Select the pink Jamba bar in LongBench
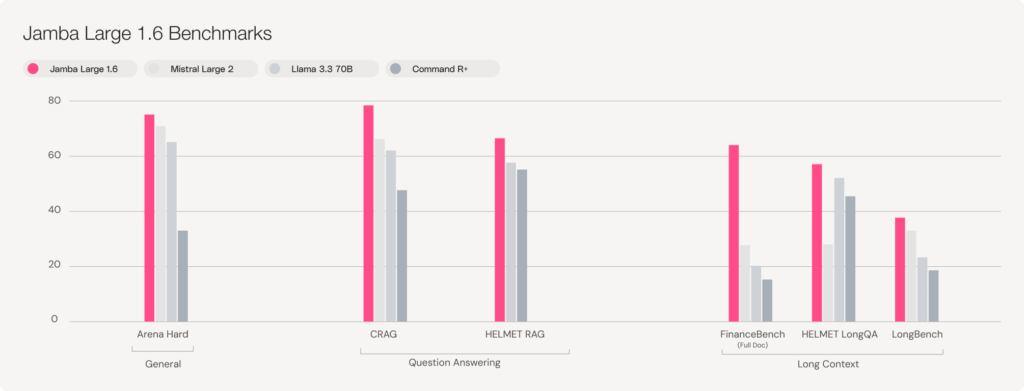This screenshot has height=391, width=1024. (x=900, y=270)
